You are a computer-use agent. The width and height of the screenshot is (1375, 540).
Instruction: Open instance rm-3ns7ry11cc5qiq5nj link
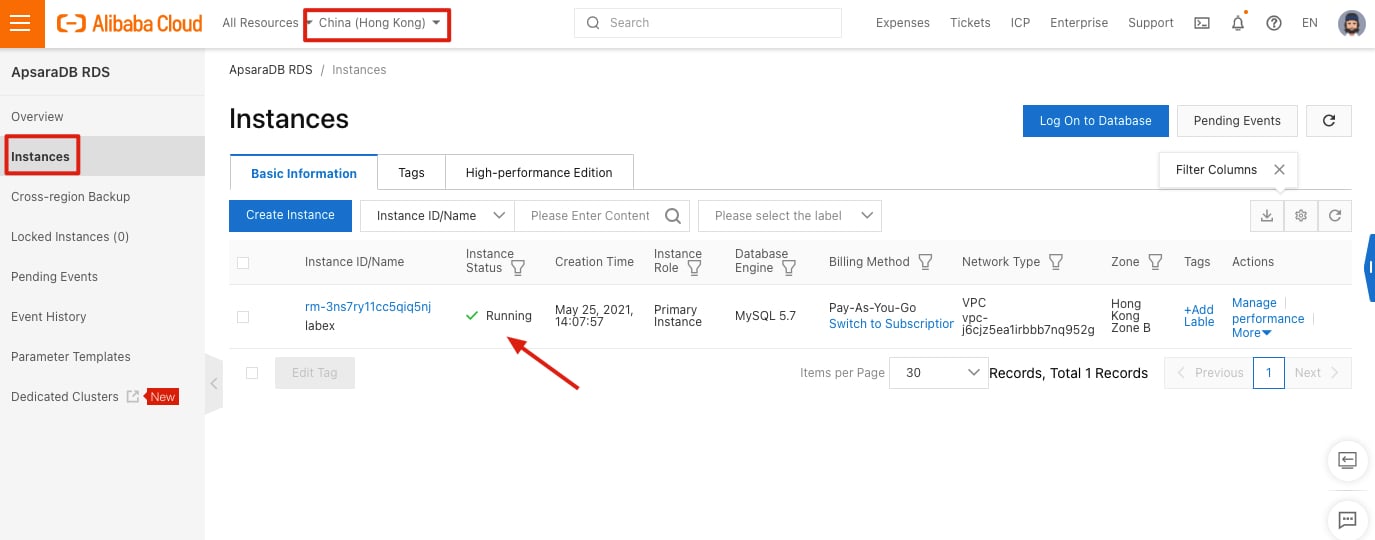[x=368, y=307]
